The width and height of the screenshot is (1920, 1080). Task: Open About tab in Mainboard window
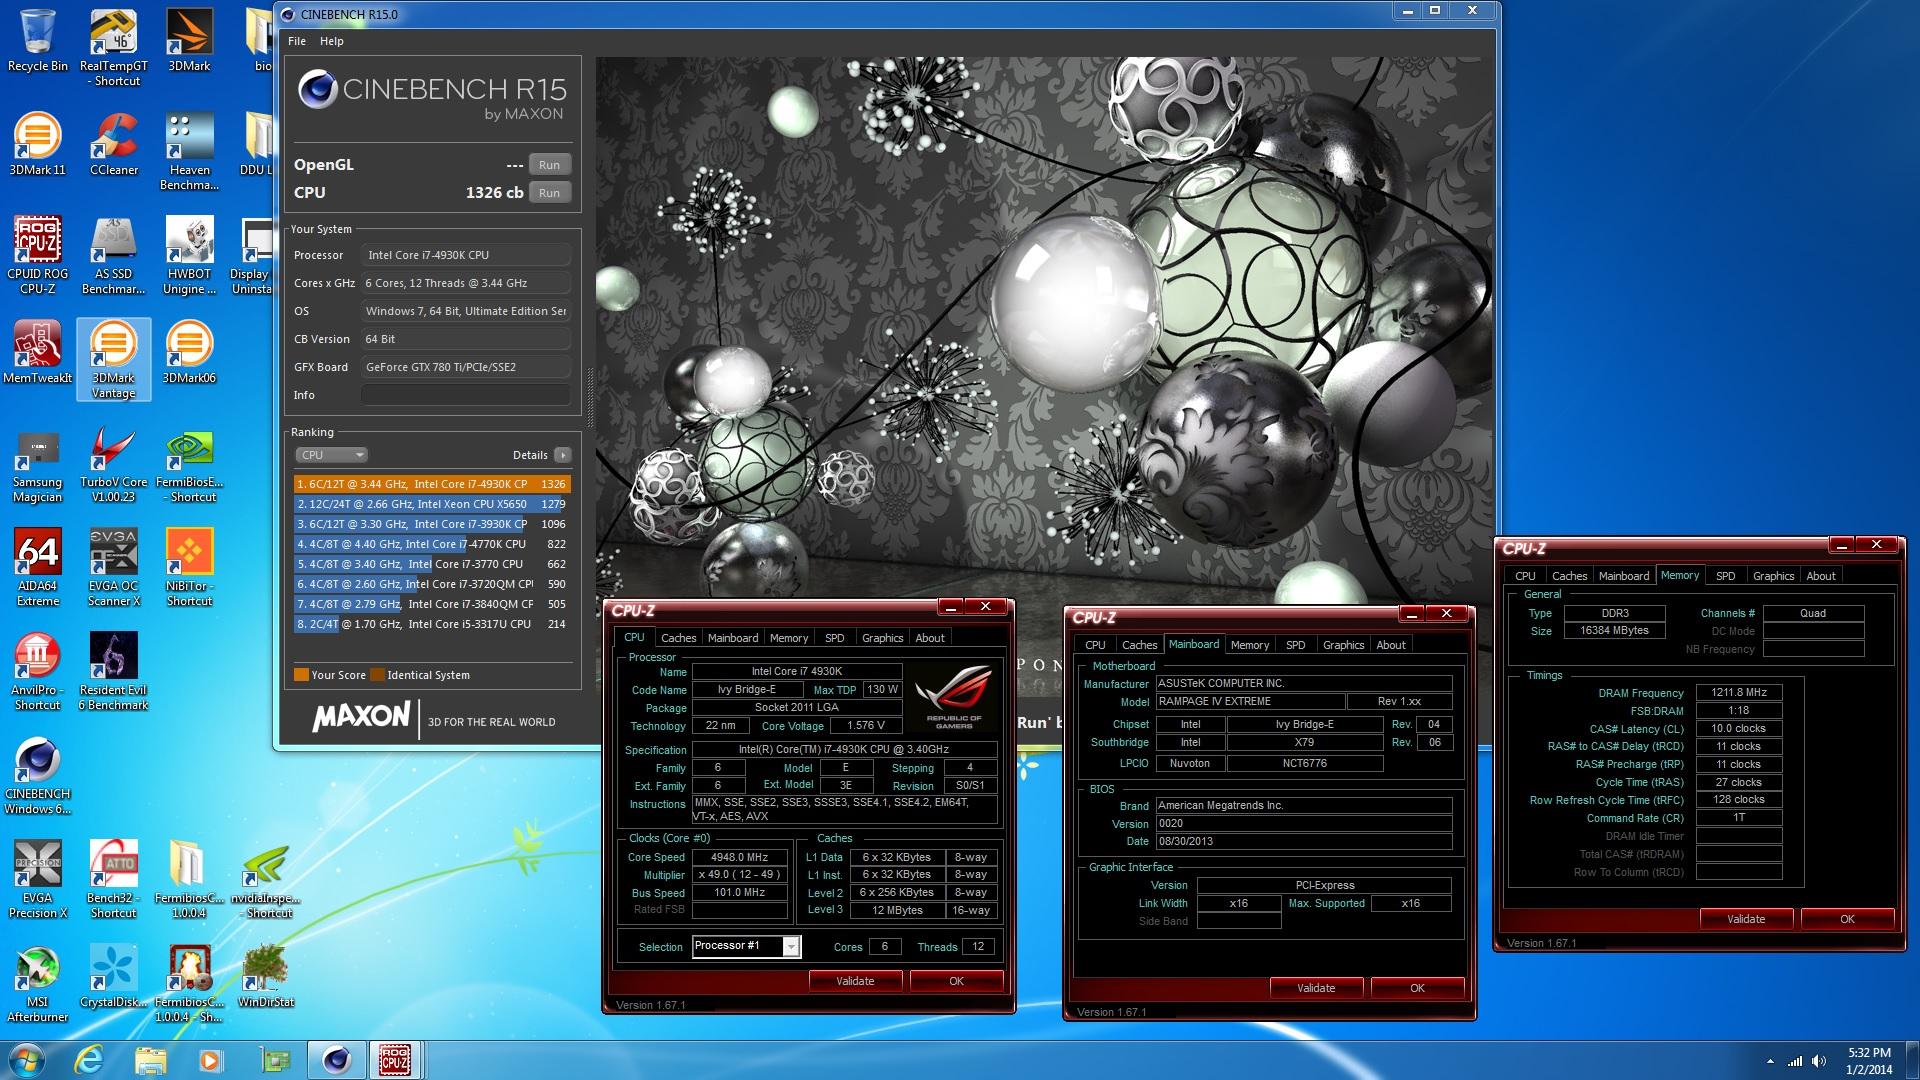tap(1391, 645)
